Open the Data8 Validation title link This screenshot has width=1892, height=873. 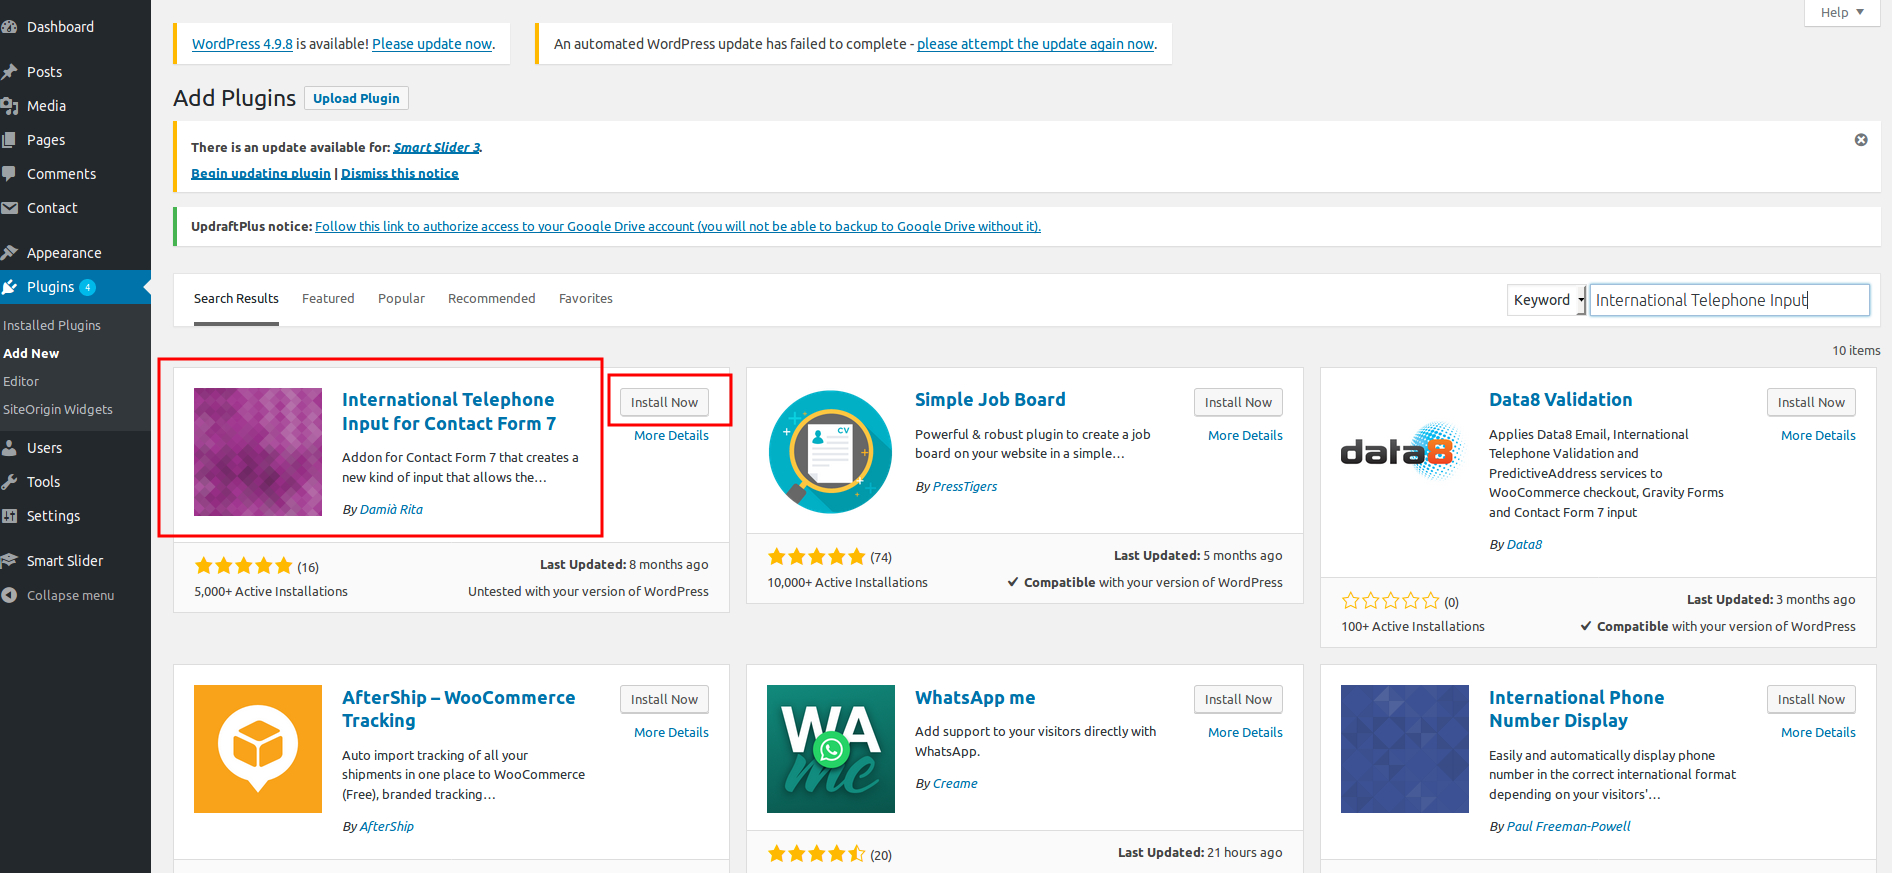coord(1560,400)
